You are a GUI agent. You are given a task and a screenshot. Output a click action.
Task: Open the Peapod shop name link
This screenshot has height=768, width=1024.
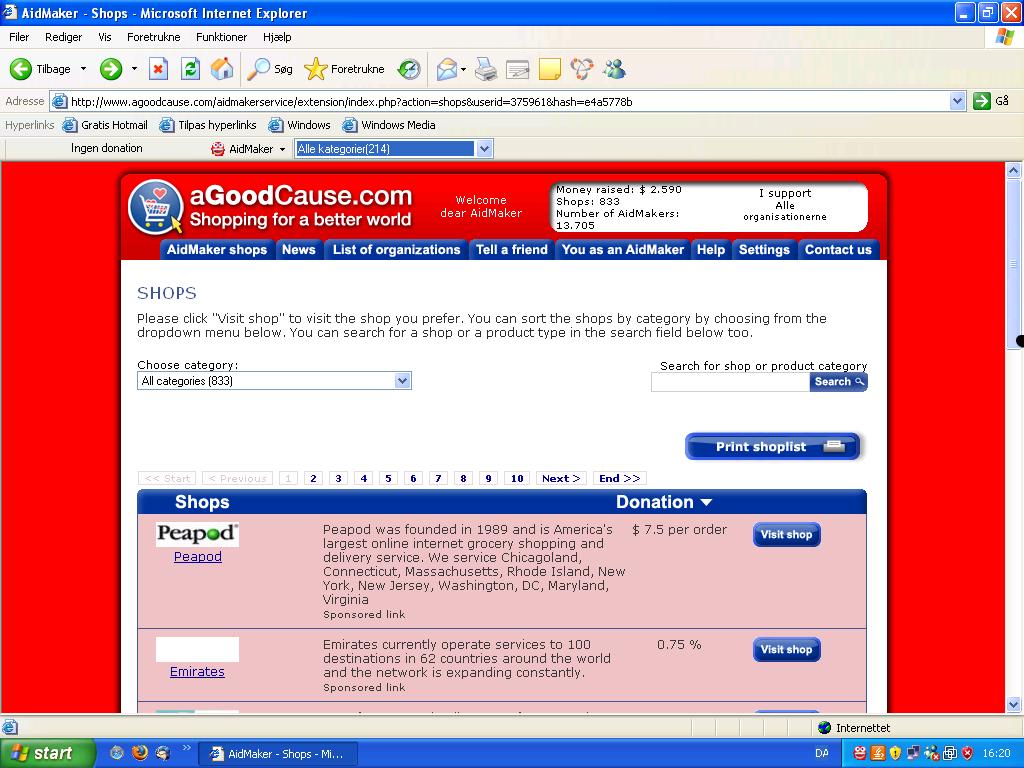[x=198, y=556]
